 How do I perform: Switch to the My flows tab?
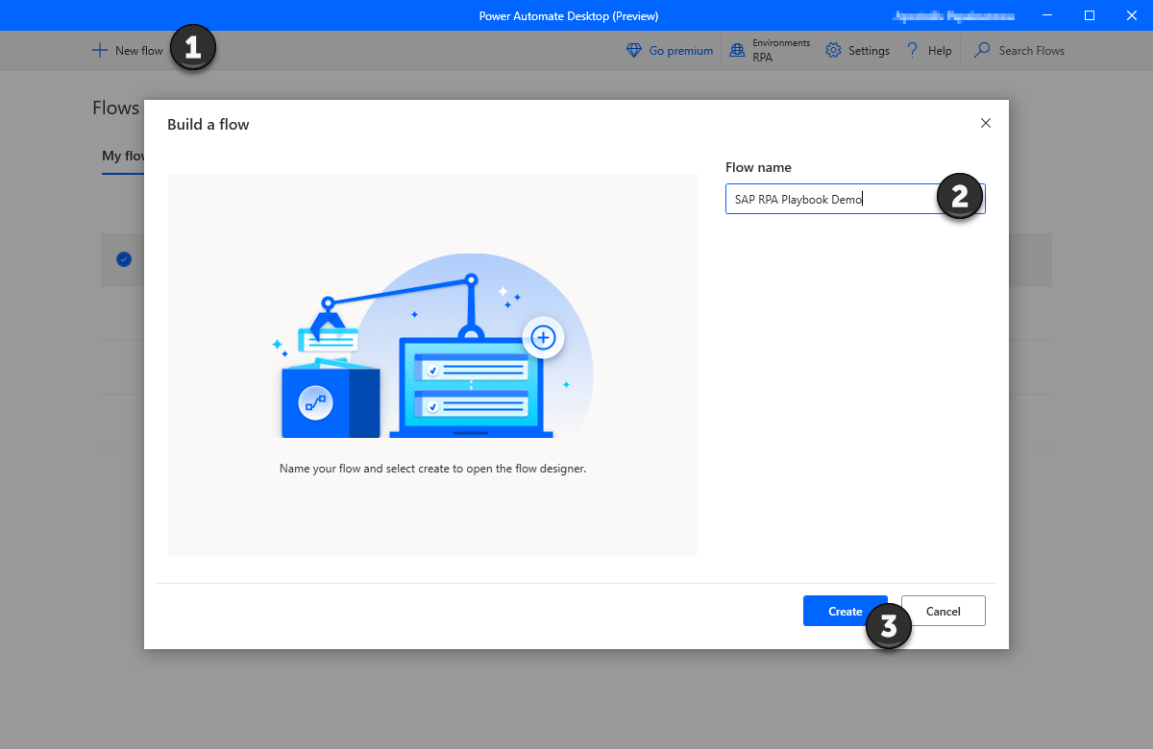pos(121,156)
